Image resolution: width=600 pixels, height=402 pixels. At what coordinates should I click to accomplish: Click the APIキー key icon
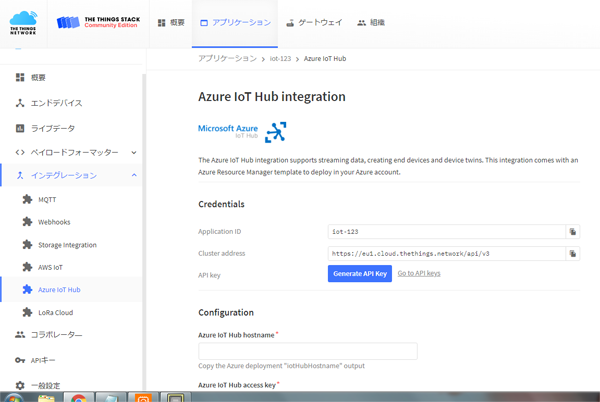(x=20, y=360)
